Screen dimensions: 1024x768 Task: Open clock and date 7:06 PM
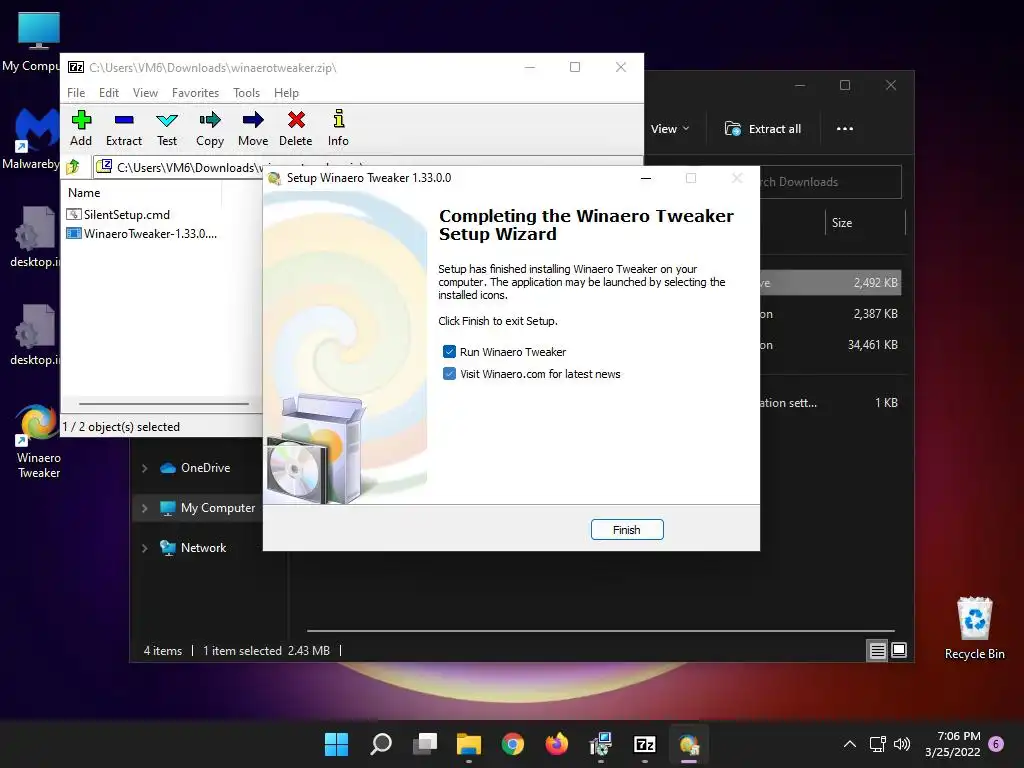coord(953,744)
